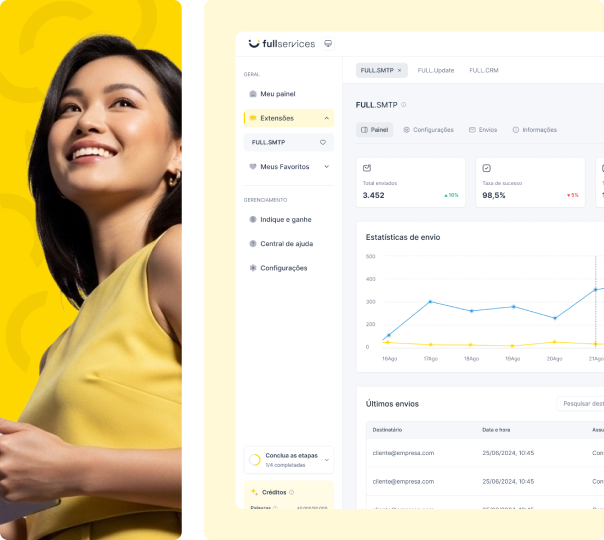Open the Informações sub-tab
Image resolution: width=604 pixels, height=540 pixels.
(535, 130)
